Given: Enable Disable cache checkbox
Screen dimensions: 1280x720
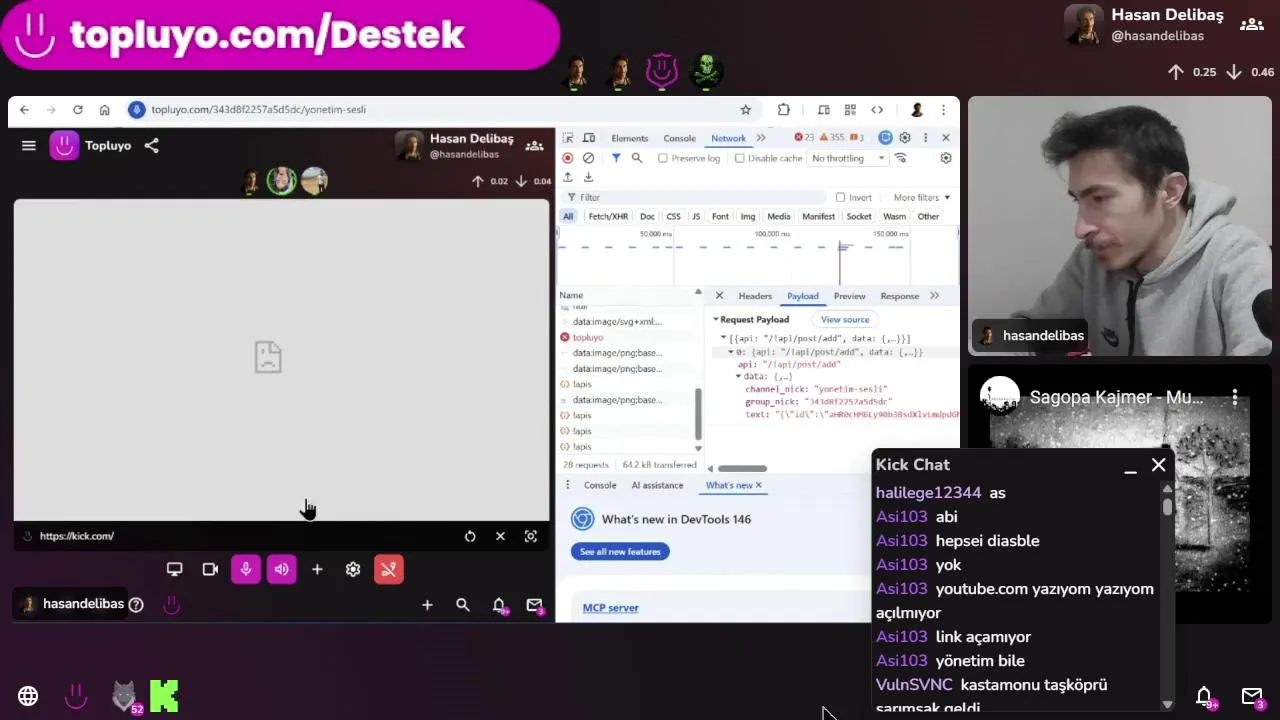Looking at the screenshot, I should pyautogui.click(x=740, y=158).
